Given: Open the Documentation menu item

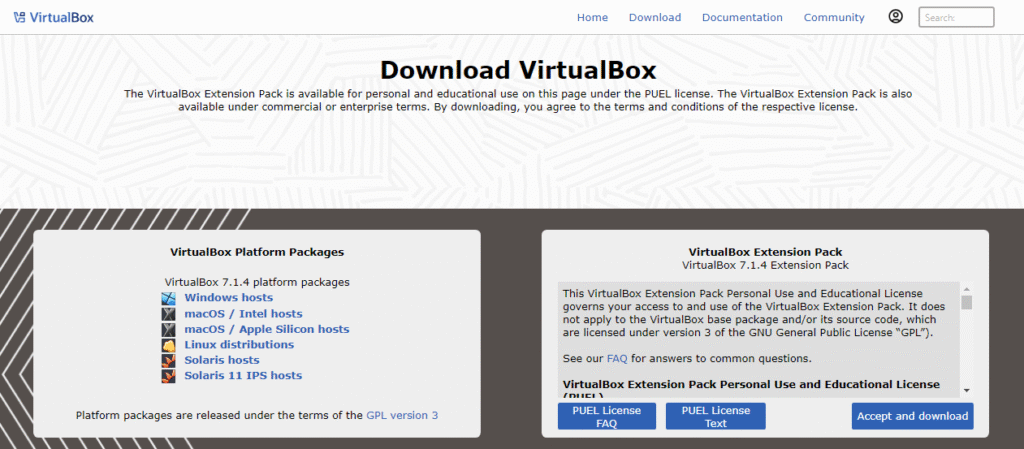Looking at the screenshot, I should [742, 18].
